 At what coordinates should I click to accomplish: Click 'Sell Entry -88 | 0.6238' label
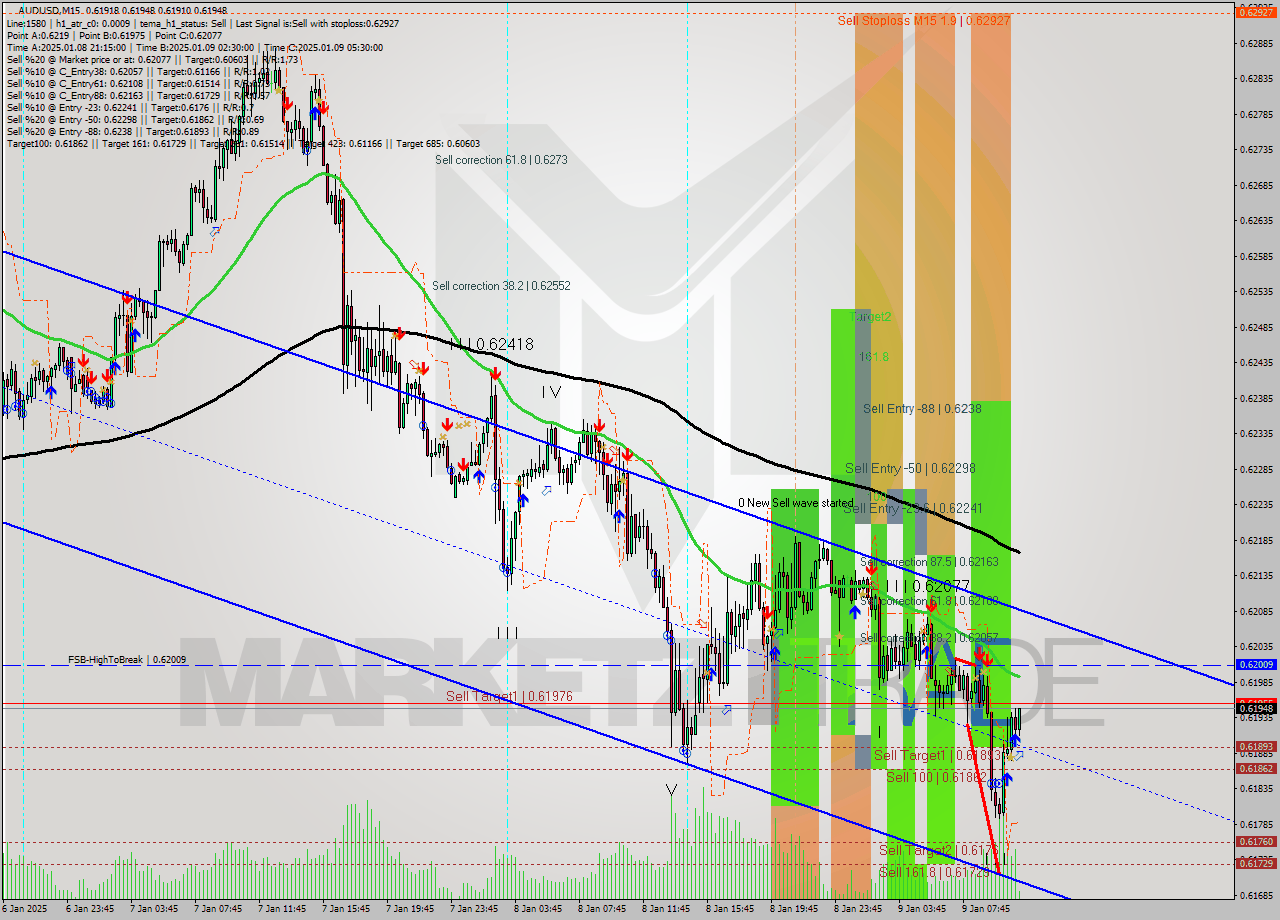[x=922, y=409]
